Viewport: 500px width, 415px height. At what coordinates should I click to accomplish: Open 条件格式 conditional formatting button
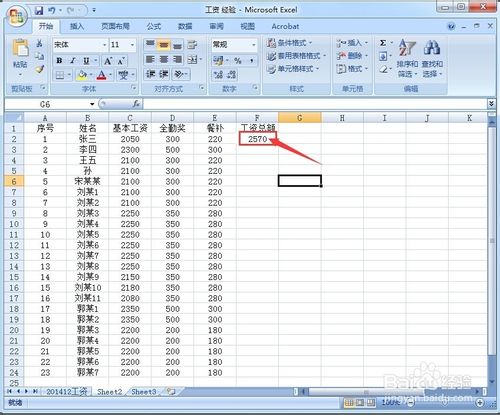[289, 43]
